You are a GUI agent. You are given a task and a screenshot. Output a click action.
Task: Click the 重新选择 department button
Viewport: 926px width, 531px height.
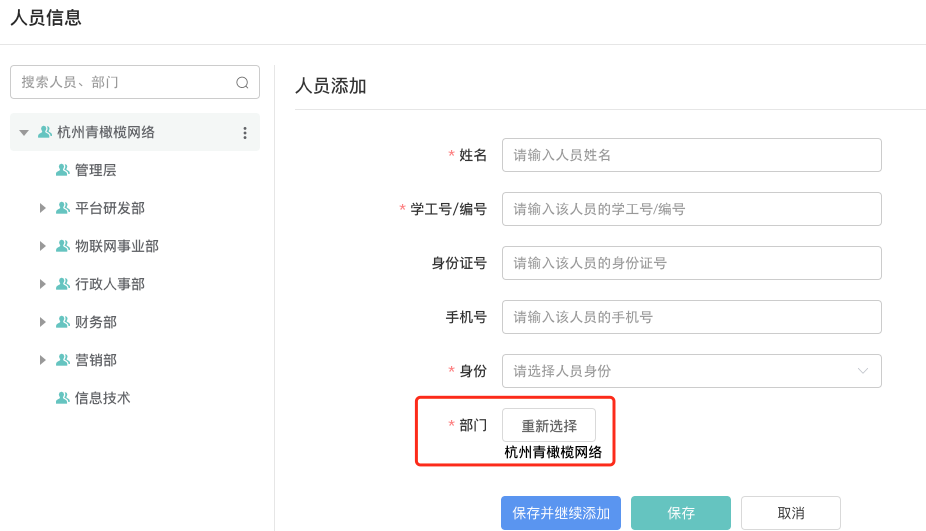(x=549, y=425)
